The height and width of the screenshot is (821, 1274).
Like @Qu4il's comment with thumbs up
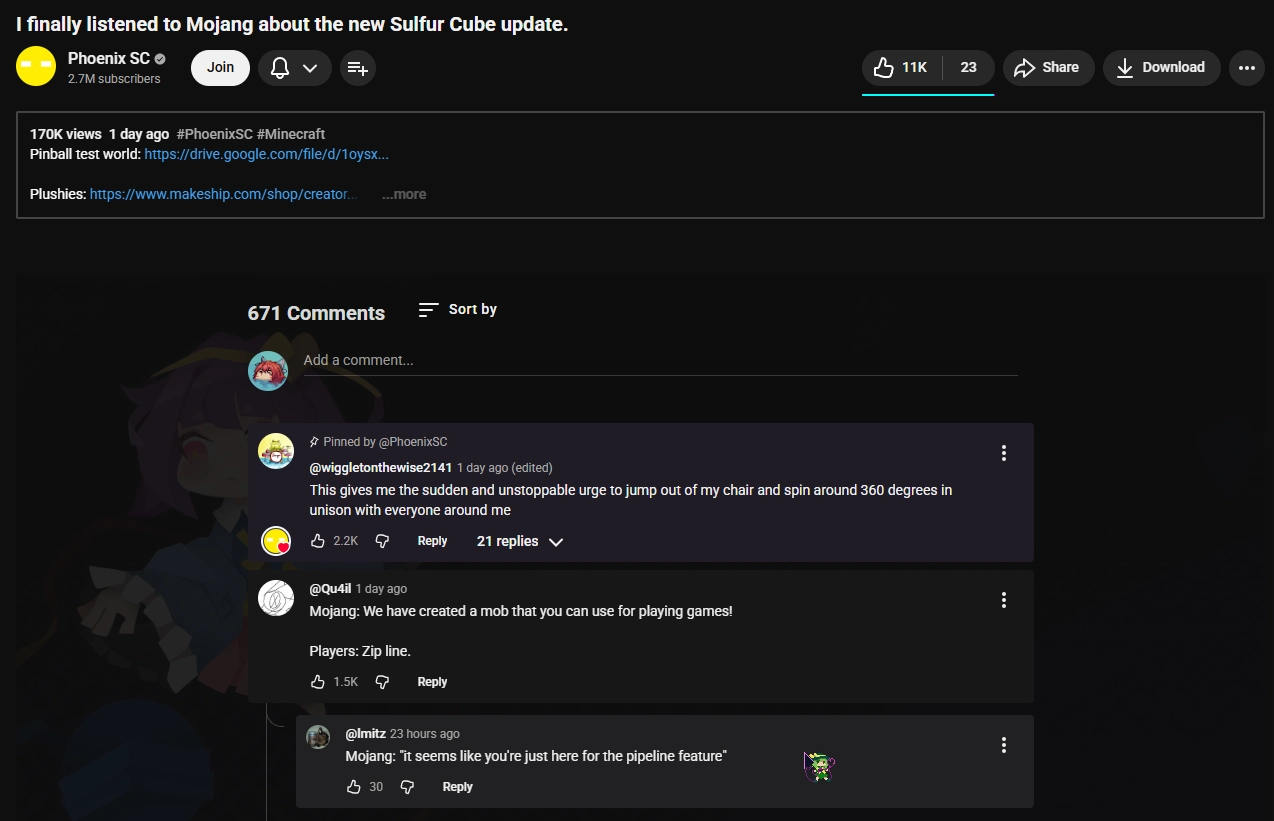pos(318,681)
